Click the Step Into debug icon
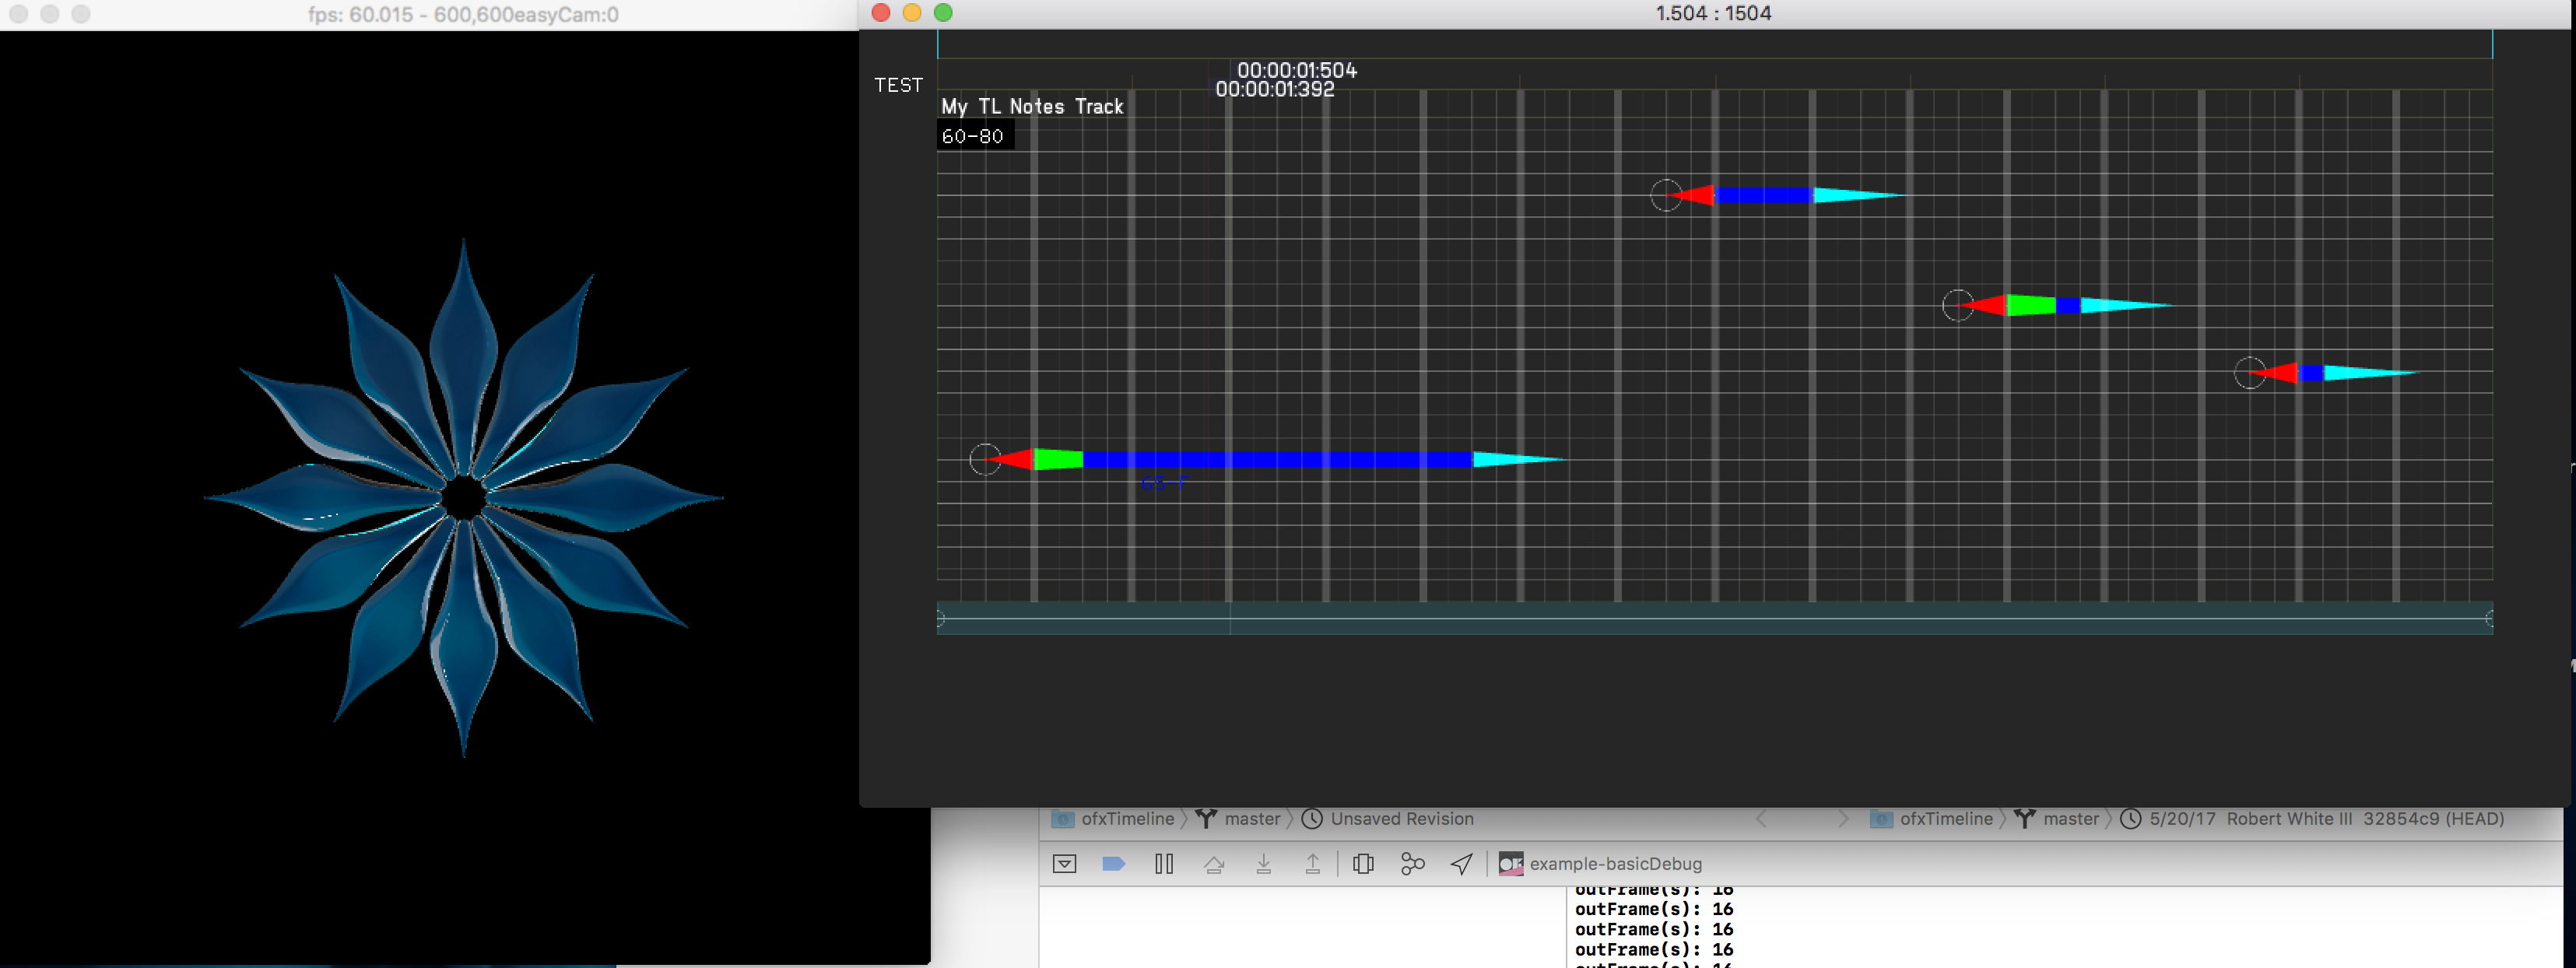Viewport: 2576px width, 968px height. 1263,864
